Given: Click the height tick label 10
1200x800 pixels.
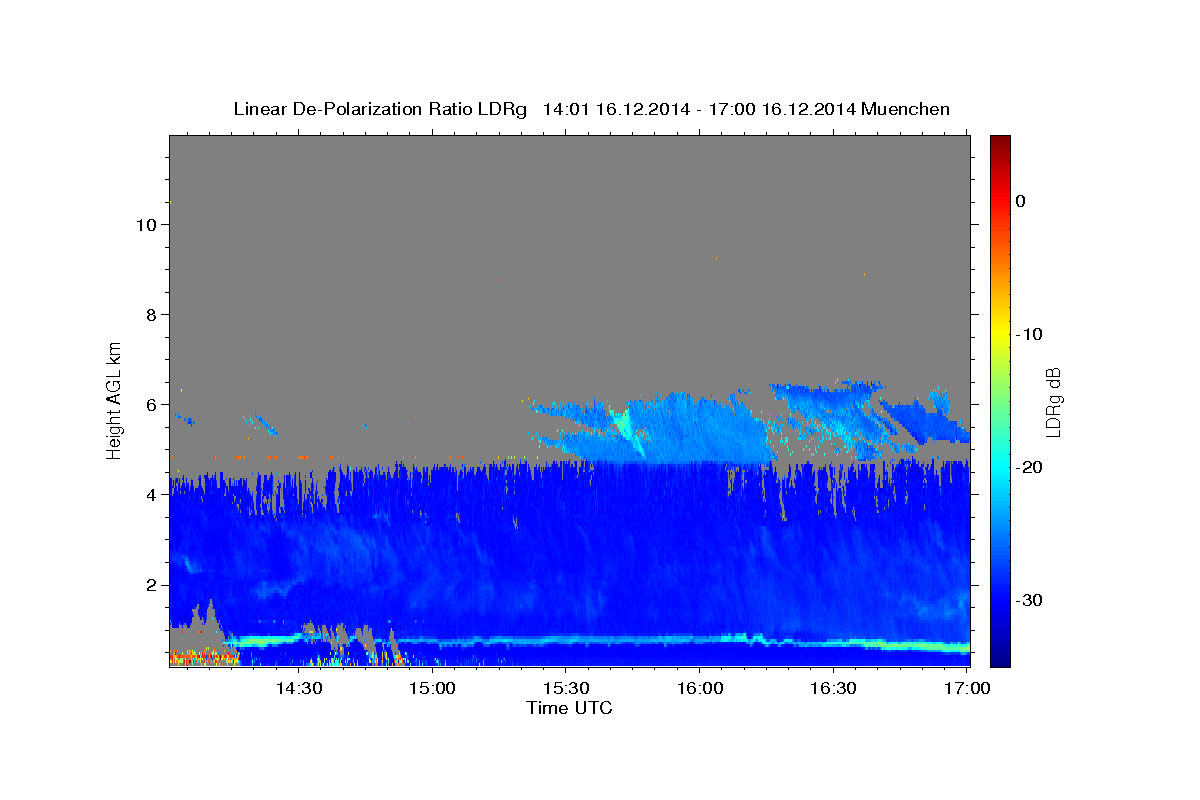Looking at the screenshot, I should 145,224.
